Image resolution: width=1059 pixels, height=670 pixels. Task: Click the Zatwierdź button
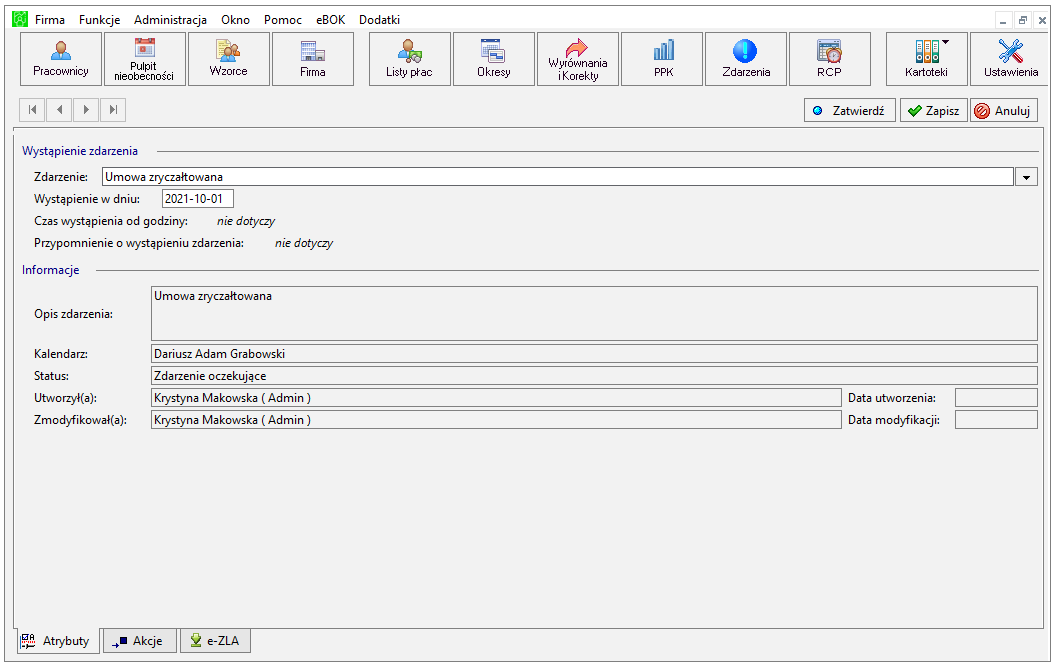click(x=850, y=110)
